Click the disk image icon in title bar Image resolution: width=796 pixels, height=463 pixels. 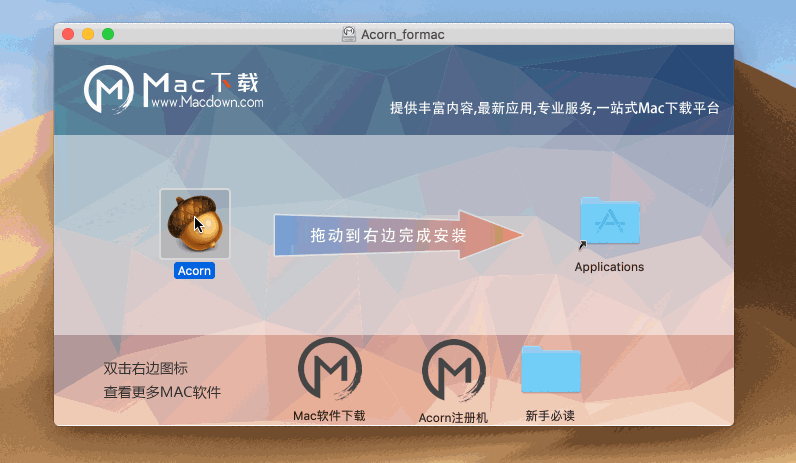[x=349, y=34]
